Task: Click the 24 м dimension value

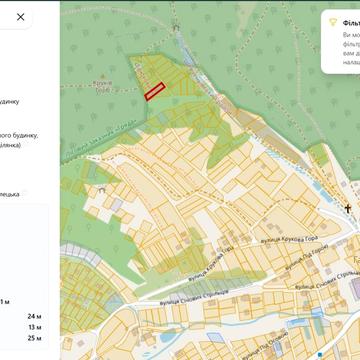Action: tap(35, 316)
